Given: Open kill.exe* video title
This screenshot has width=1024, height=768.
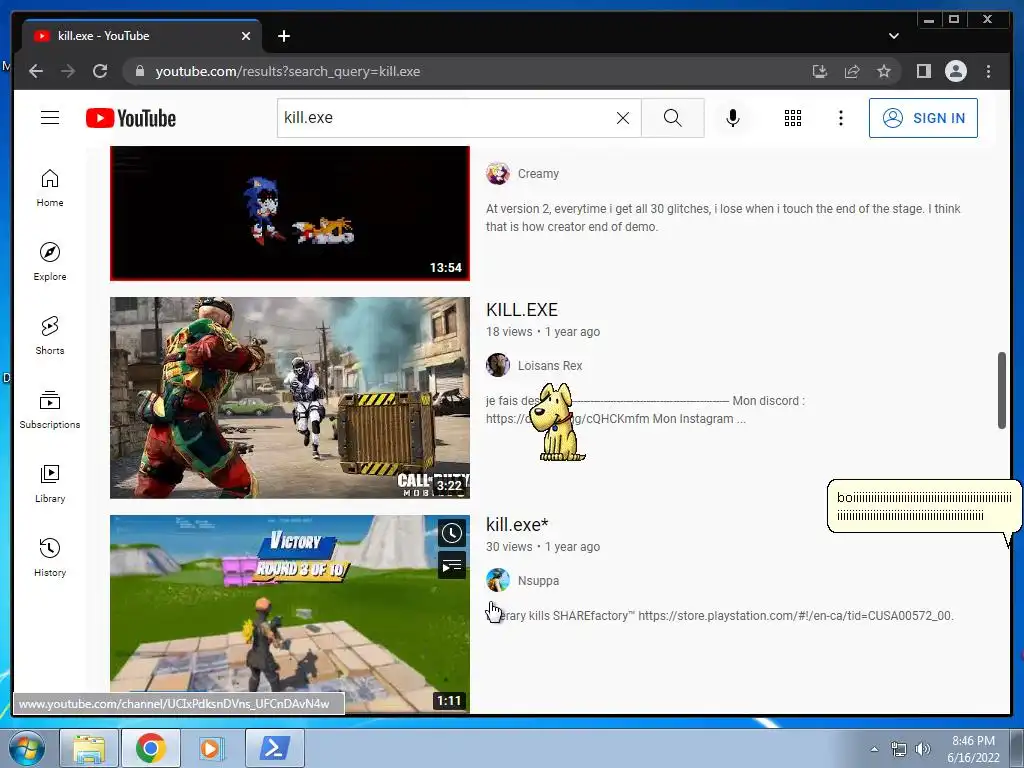Looking at the screenshot, I should 517,524.
